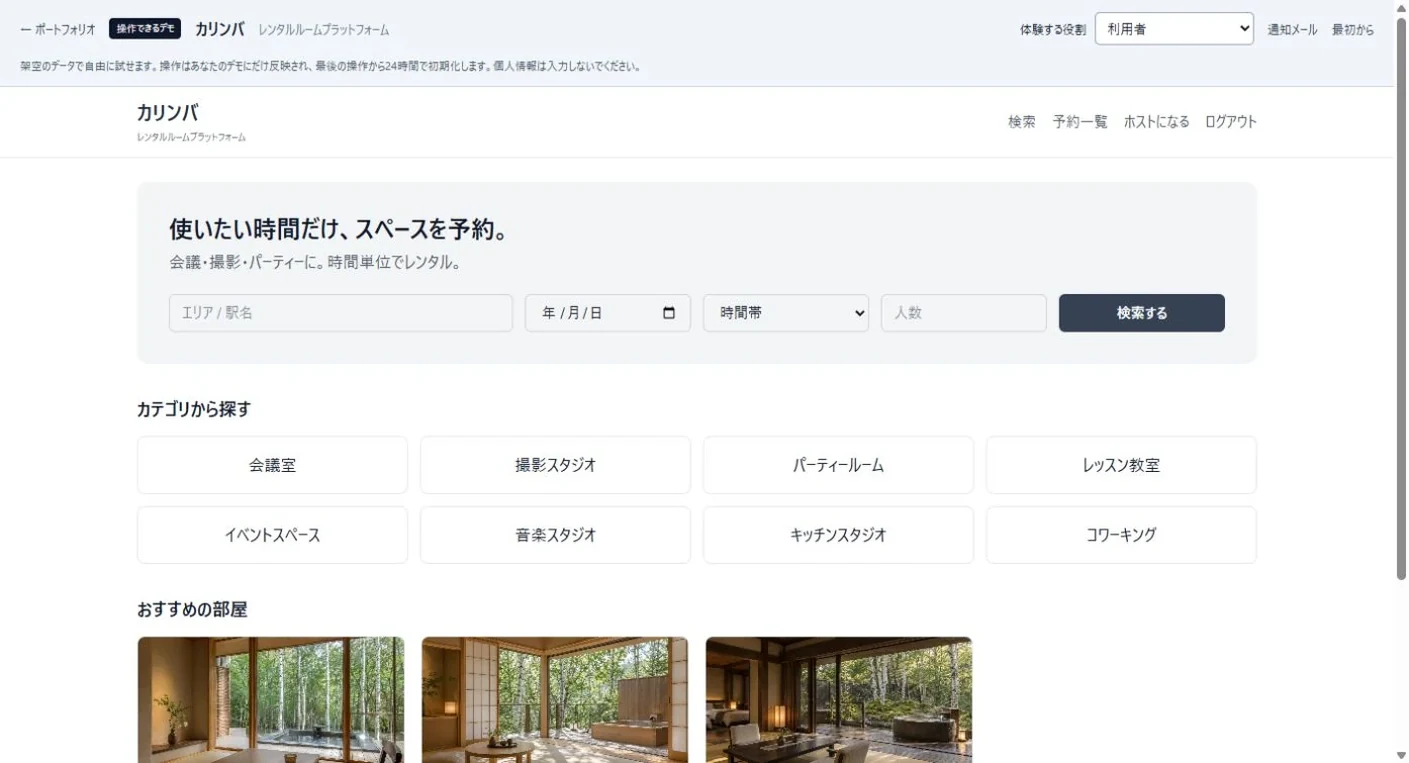Image resolution: width=1409 pixels, height=763 pixels.
Task: Choose the イベントスペース category
Action: [272, 535]
